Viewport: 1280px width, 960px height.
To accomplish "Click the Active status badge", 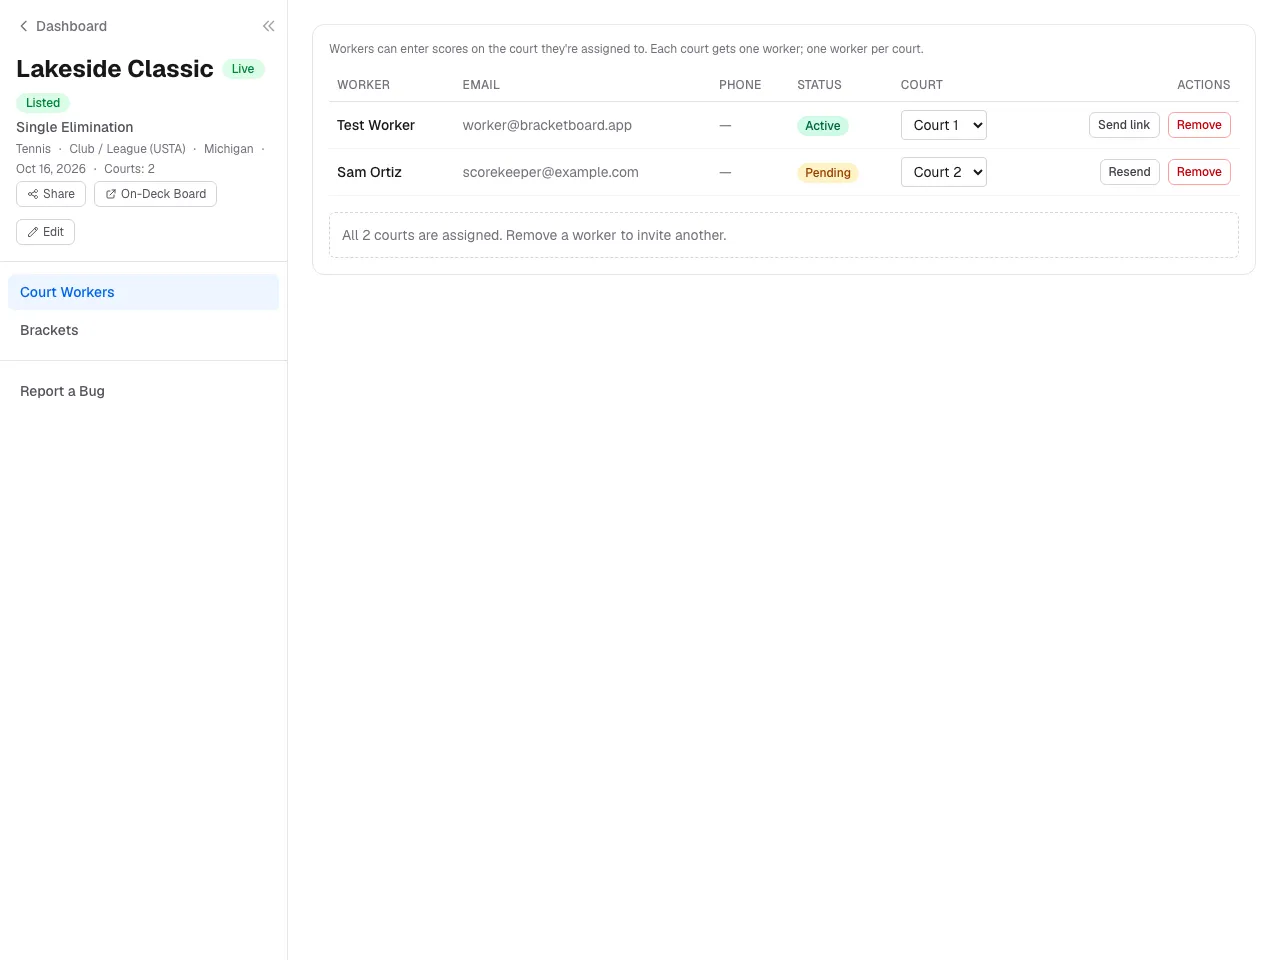I will (x=823, y=126).
